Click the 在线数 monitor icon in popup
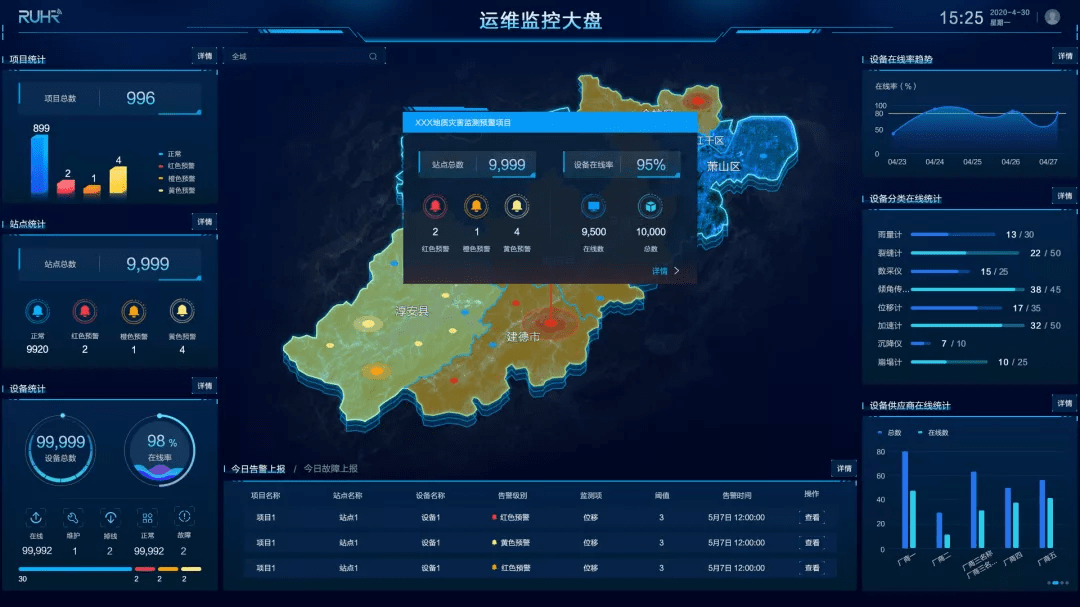1080x607 pixels. click(593, 206)
